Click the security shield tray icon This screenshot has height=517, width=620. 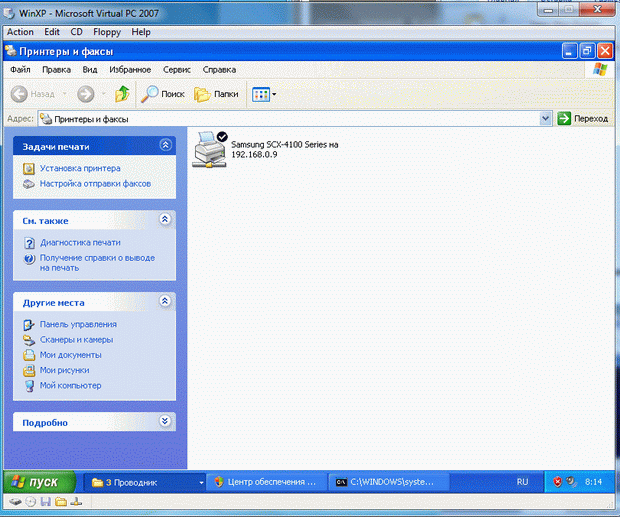pyautogui.click(x=558, y=482)
